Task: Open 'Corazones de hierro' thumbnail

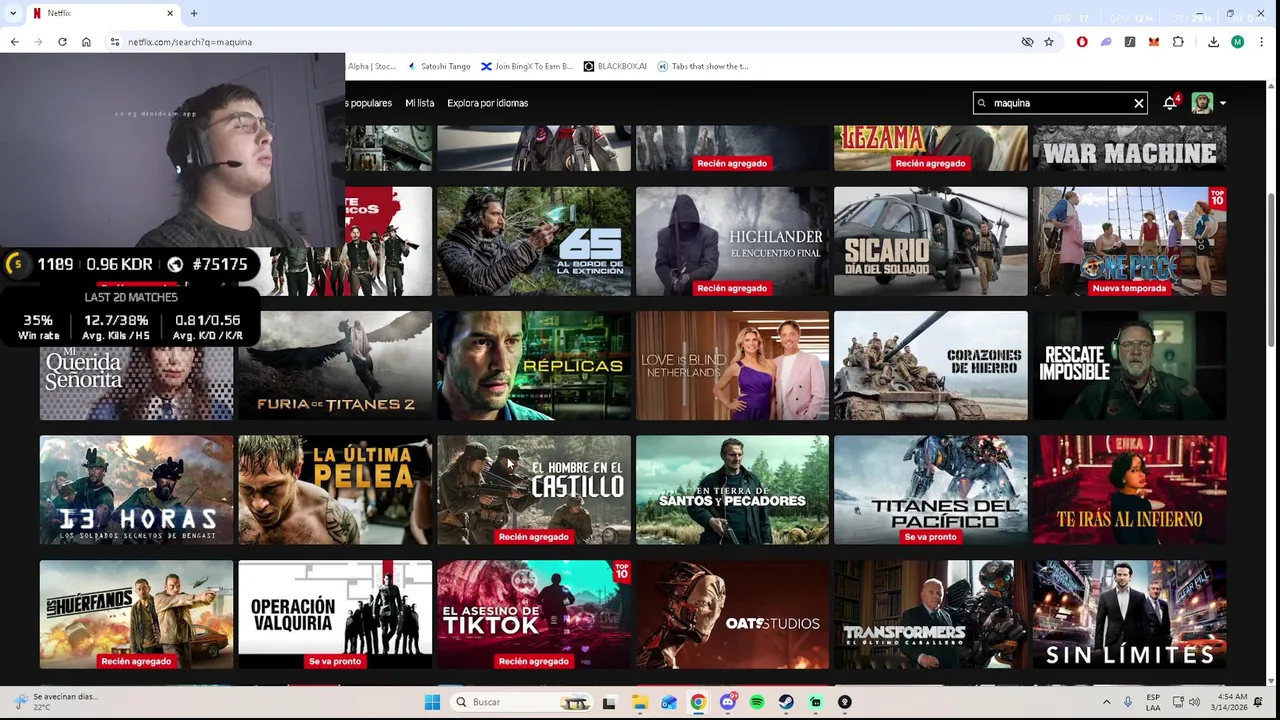Action: [x=930, y=365]
